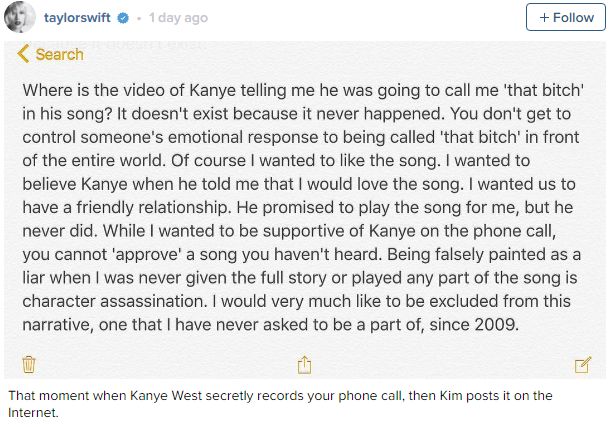Click the blue verified badge
Viewport: 611px width, 427px height.
123,18
